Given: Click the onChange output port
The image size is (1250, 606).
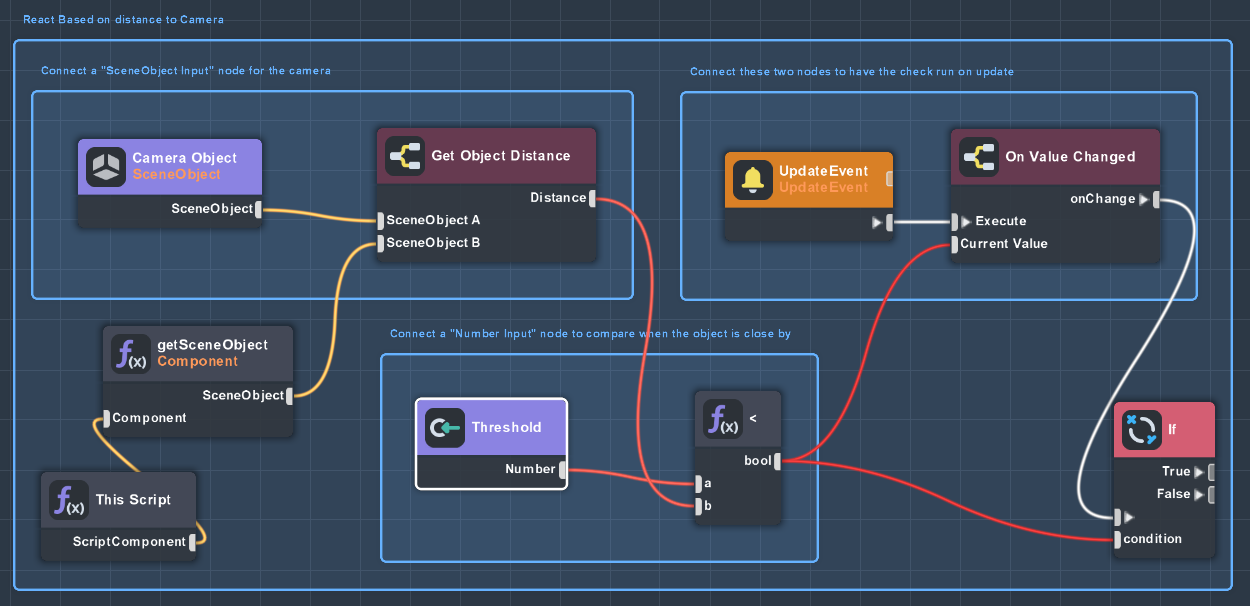Looking at the screenshot, I should pos(1155,199).
